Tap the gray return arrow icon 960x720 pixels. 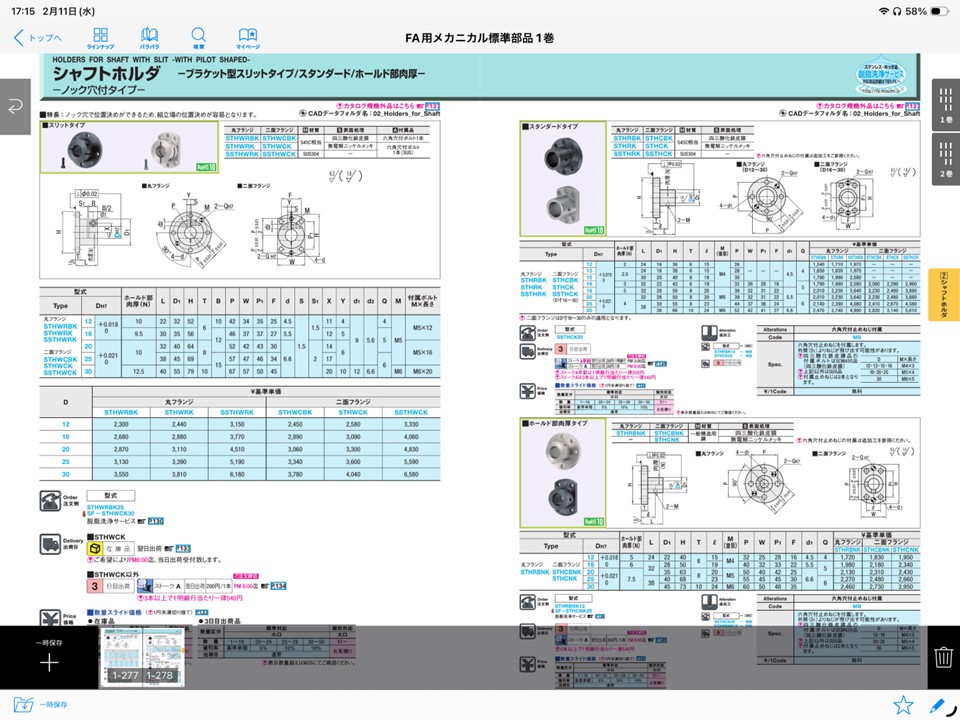tap(17, 107)
